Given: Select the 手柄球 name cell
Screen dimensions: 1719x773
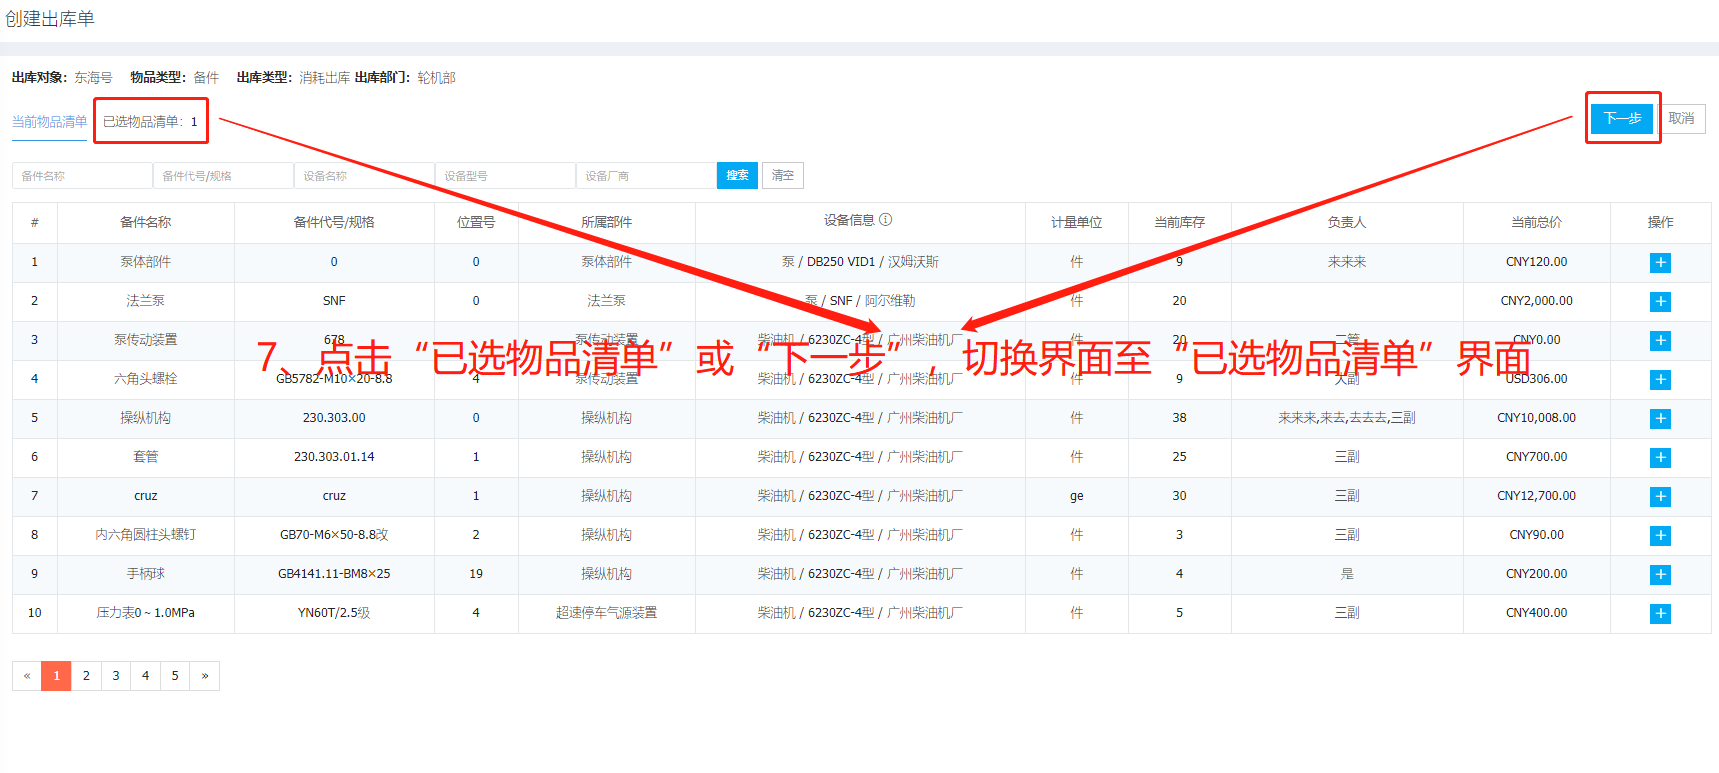Looking at the screenshot, I should pyautogui.click(x=146, y=574).
